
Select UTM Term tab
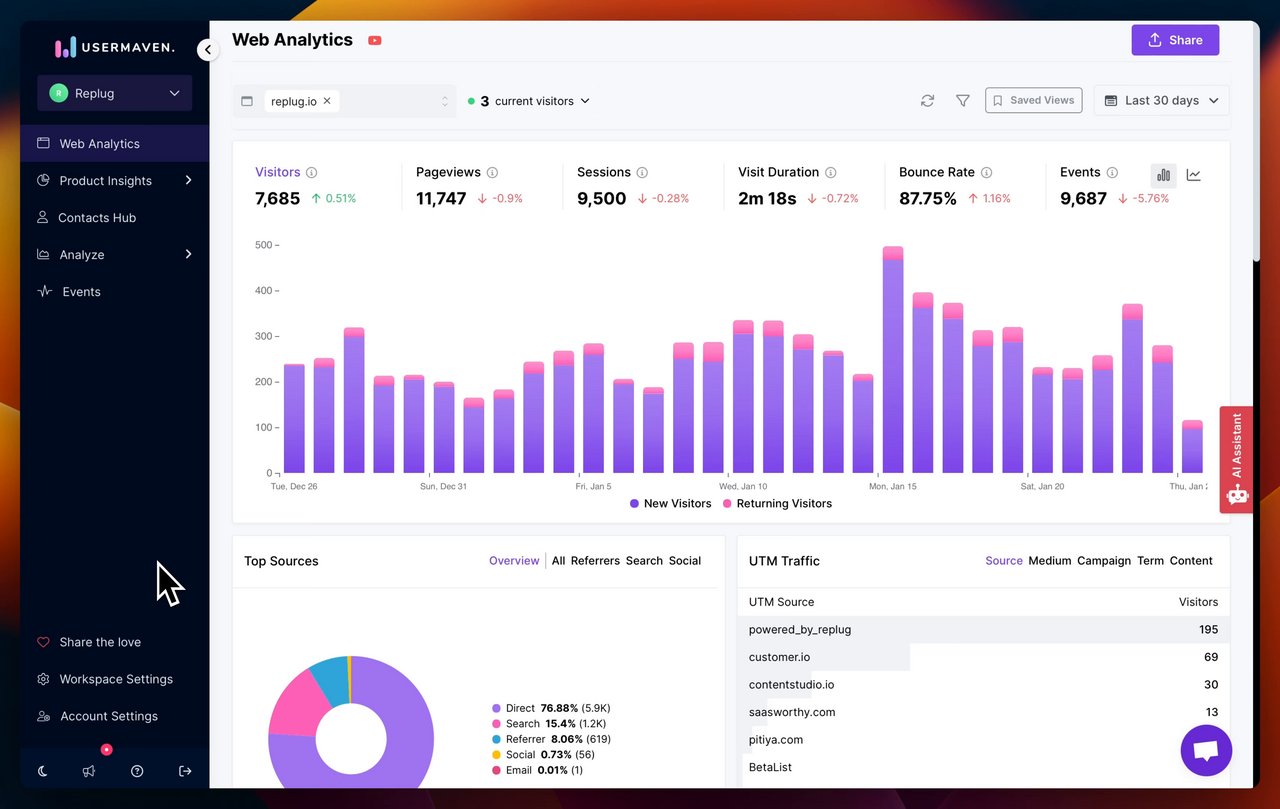(x=1150, y=561)
